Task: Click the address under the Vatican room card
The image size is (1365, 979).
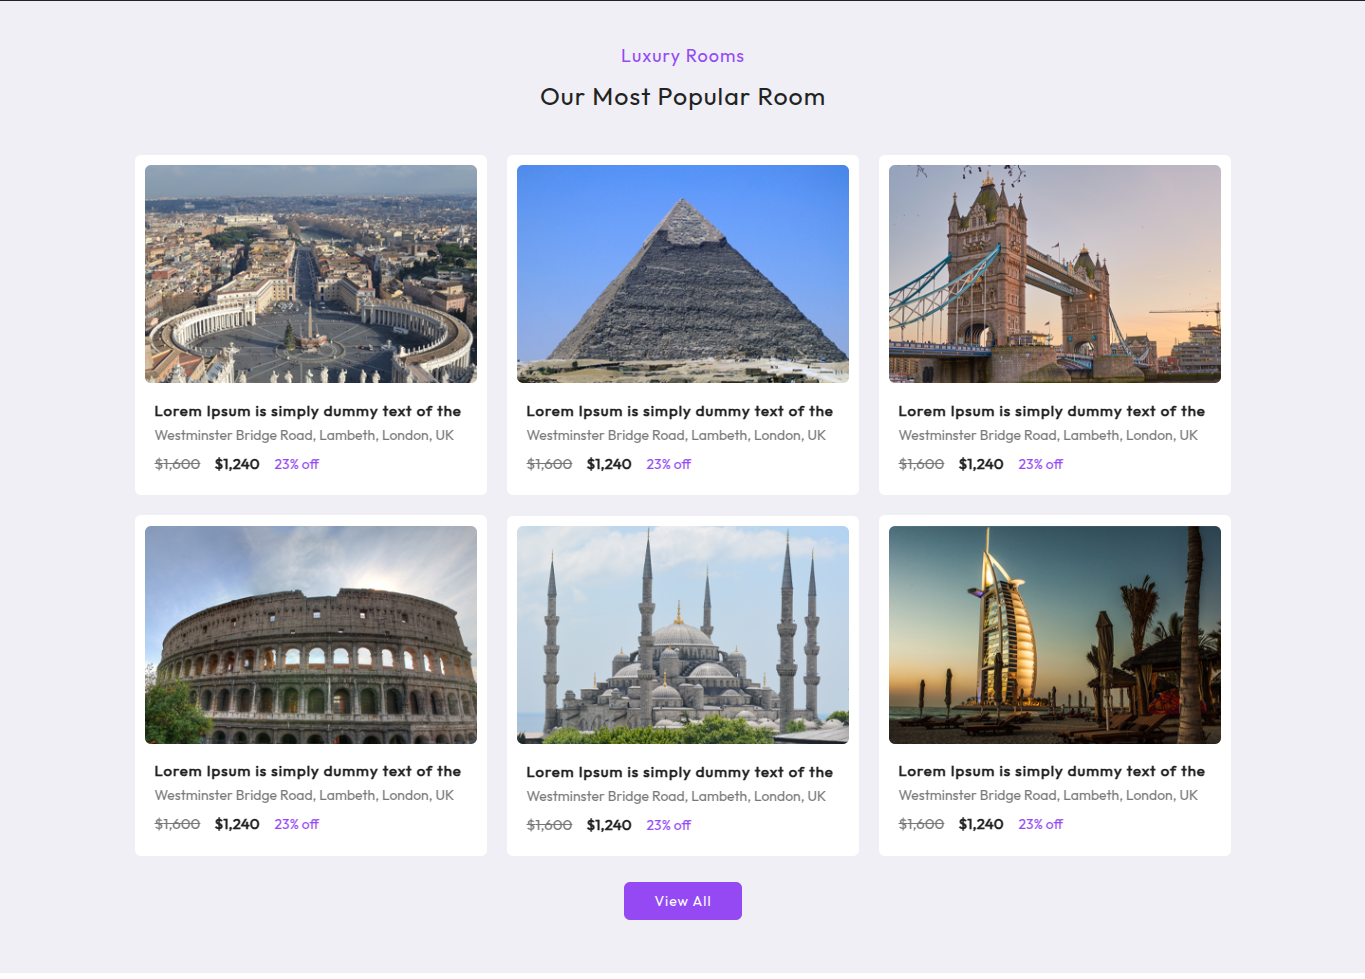Action: pyautogui.click(x=304, y=435)
